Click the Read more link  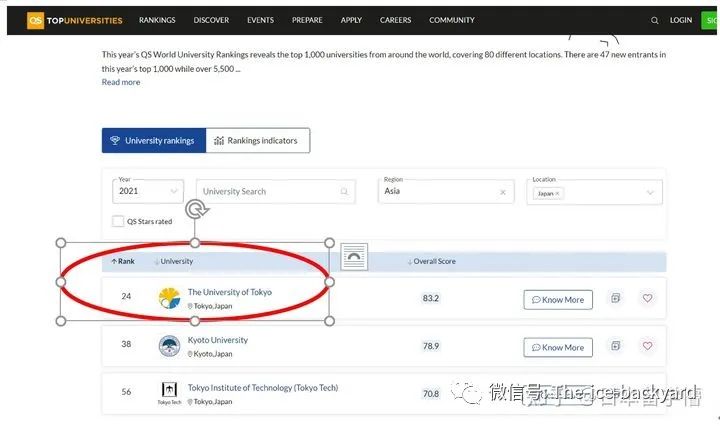pos(121,82)
